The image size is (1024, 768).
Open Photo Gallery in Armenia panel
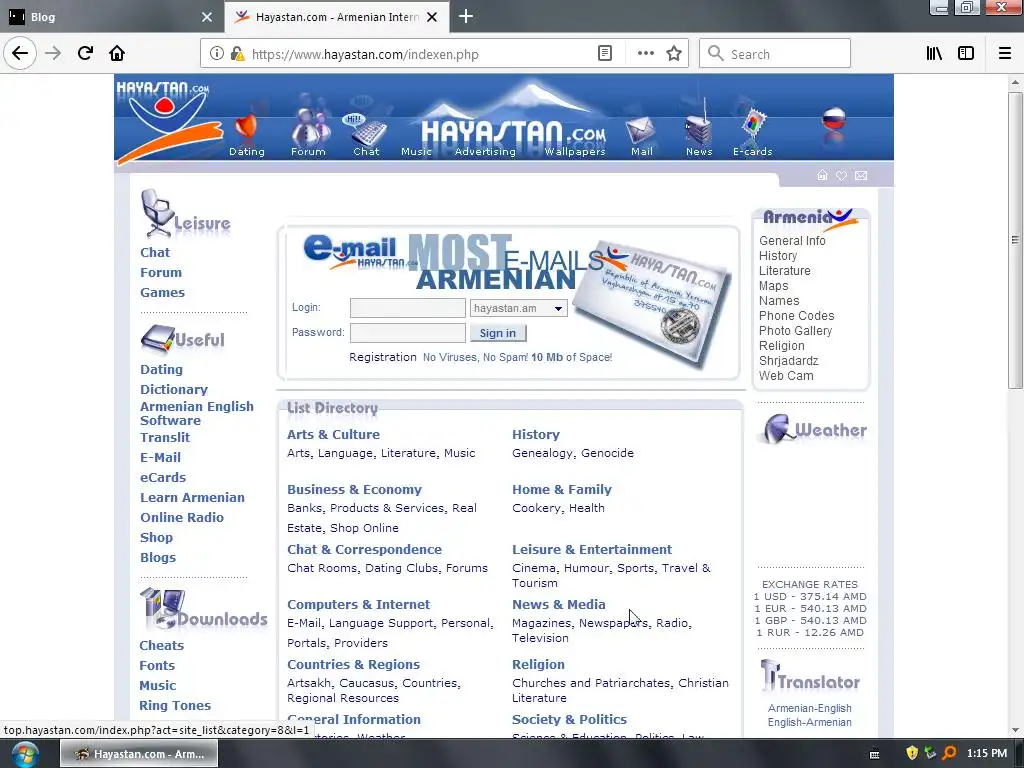point(795,331)
